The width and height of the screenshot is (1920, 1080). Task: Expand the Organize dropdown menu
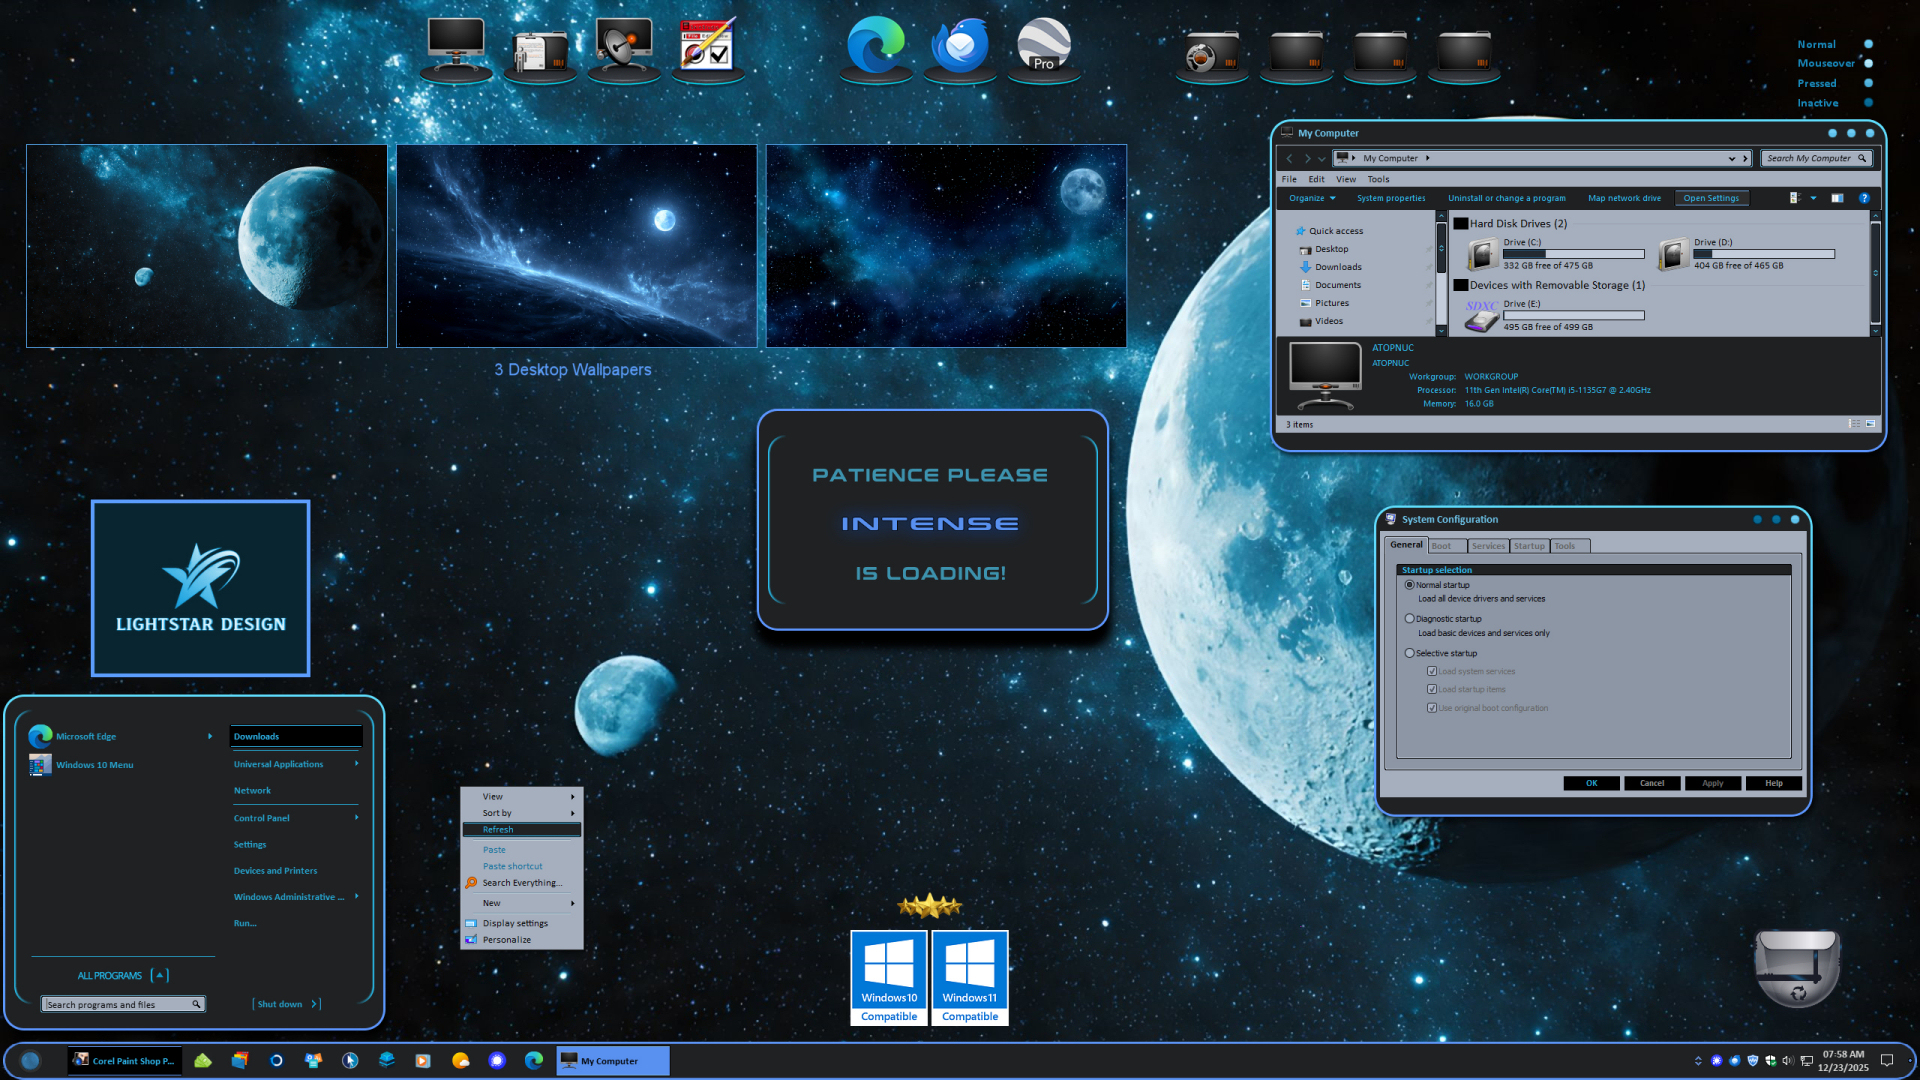[x=1312, y=198]
